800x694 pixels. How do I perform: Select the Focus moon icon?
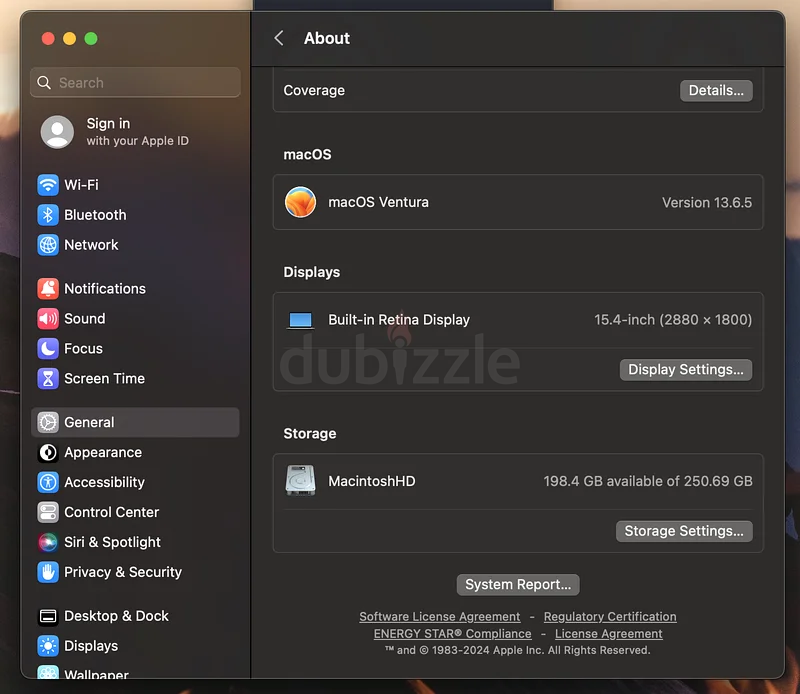(48, 349)
